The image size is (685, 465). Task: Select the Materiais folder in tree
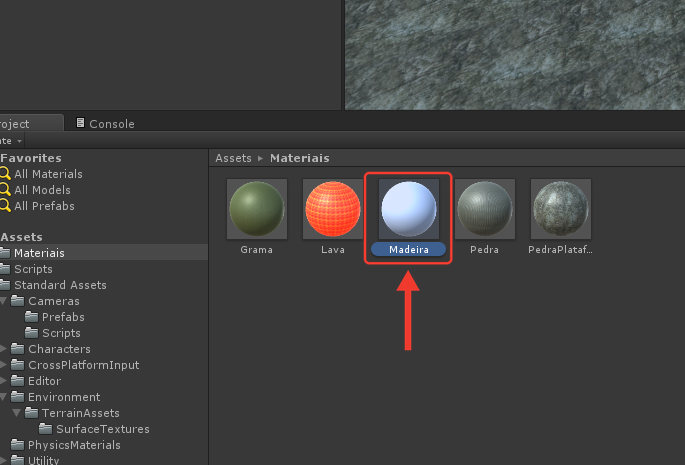(104, 253)
